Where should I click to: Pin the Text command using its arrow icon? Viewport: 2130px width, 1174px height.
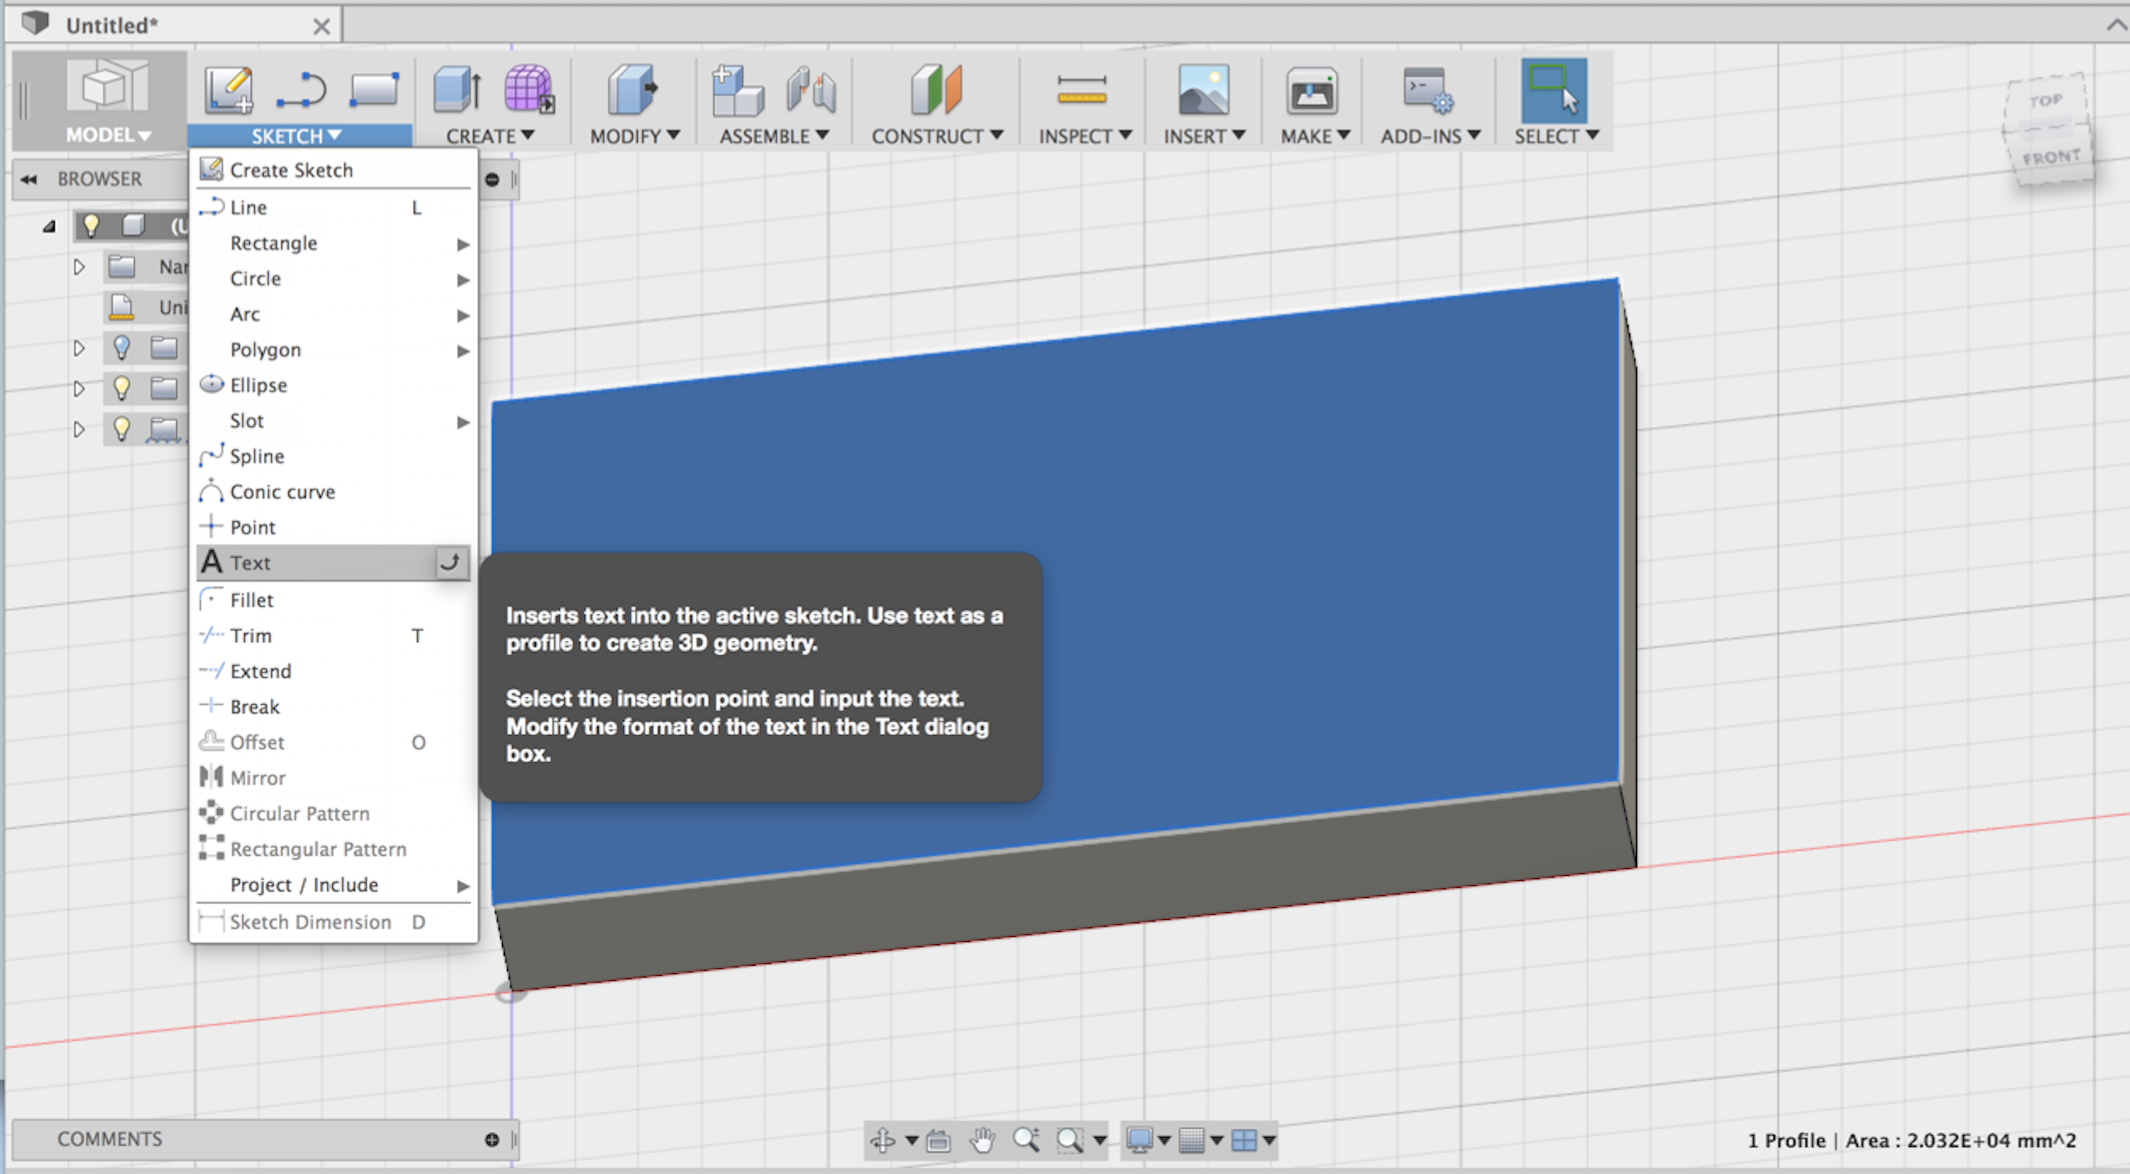click(451, 562)
